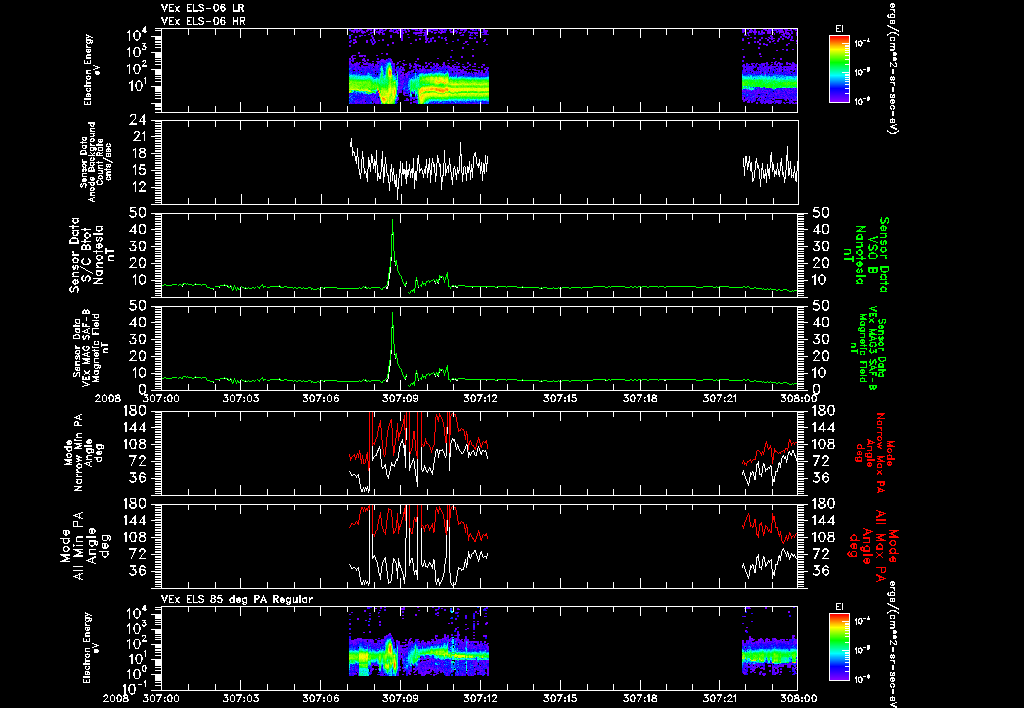This screenshot has height=708, width=1024.
Task: Click the magnetic field peak in MAG SAF-B panel
Action: [x=392, y=315]
